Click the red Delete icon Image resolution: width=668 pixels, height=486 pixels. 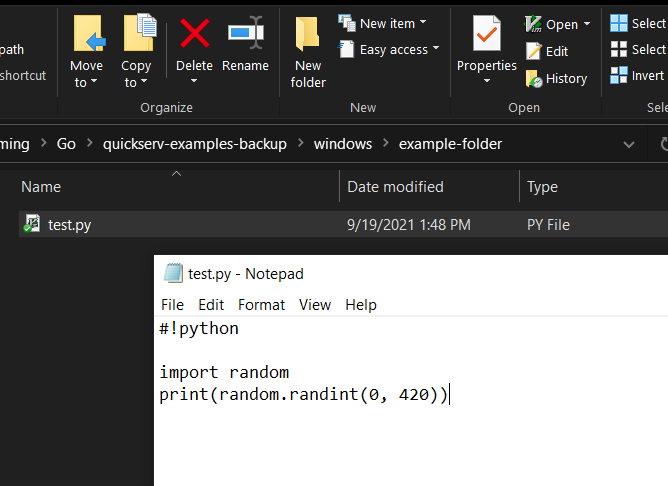click(194, 36)
